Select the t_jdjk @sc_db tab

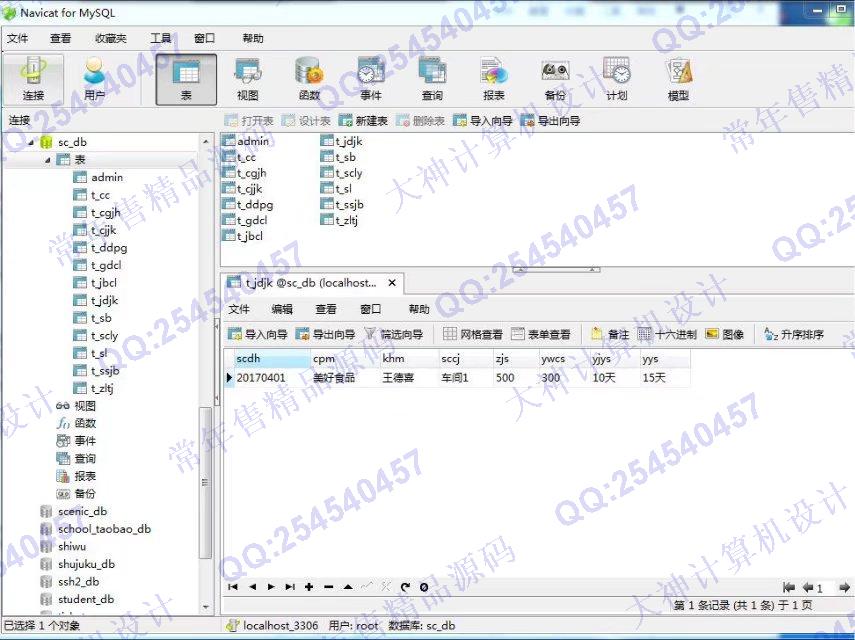coord(310,283)
